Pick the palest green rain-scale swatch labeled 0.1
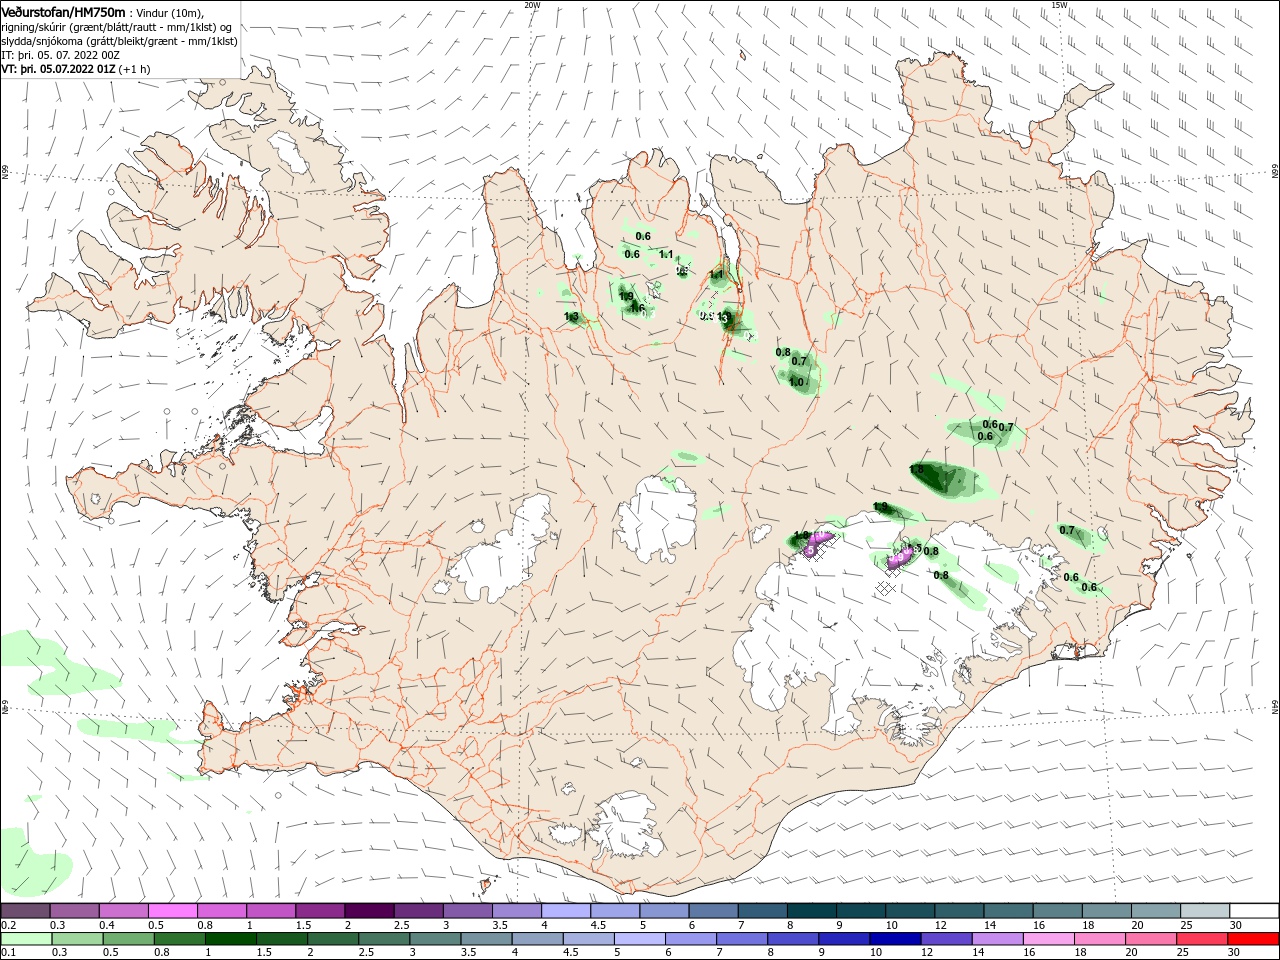The image size is (1280, 960). (26, 939)
